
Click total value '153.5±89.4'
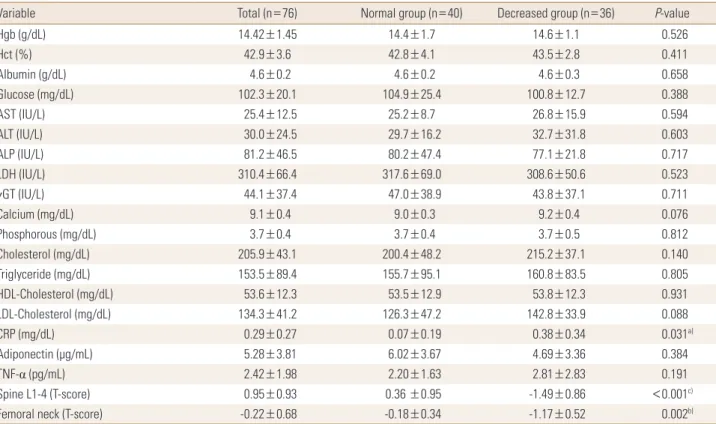click(268, 274)
